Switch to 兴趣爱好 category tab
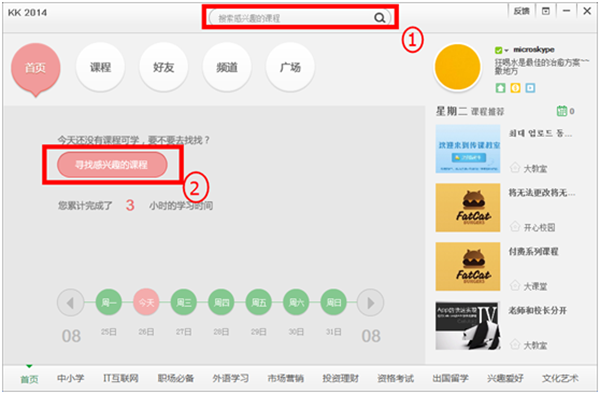Image resolution: width=600 pixels, height=394 pixels. [x=505, y=378]
